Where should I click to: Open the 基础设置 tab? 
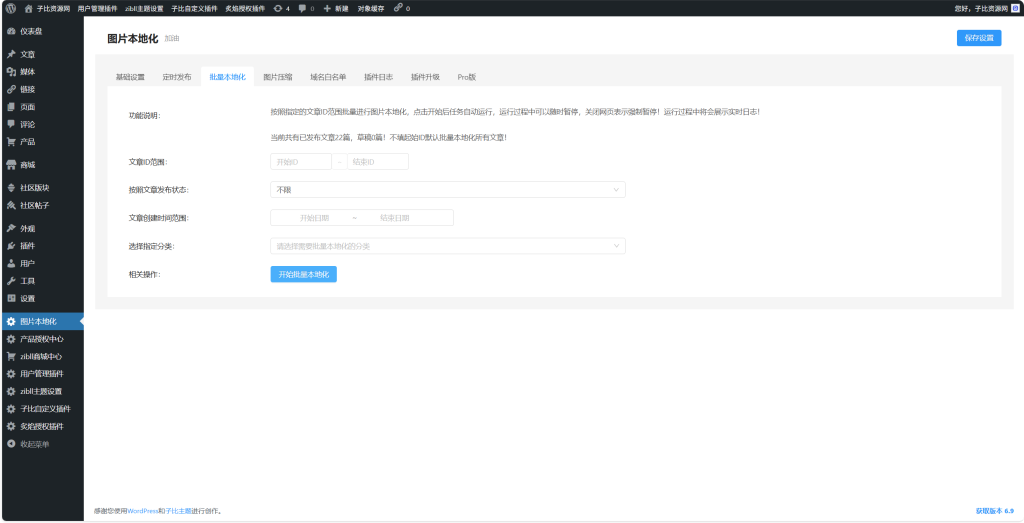130,77
